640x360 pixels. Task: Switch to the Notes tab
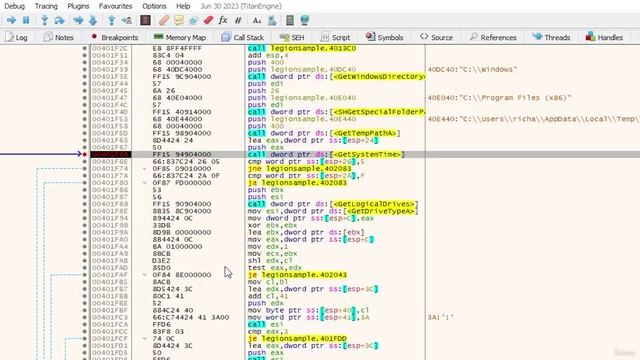pos(59,37)
